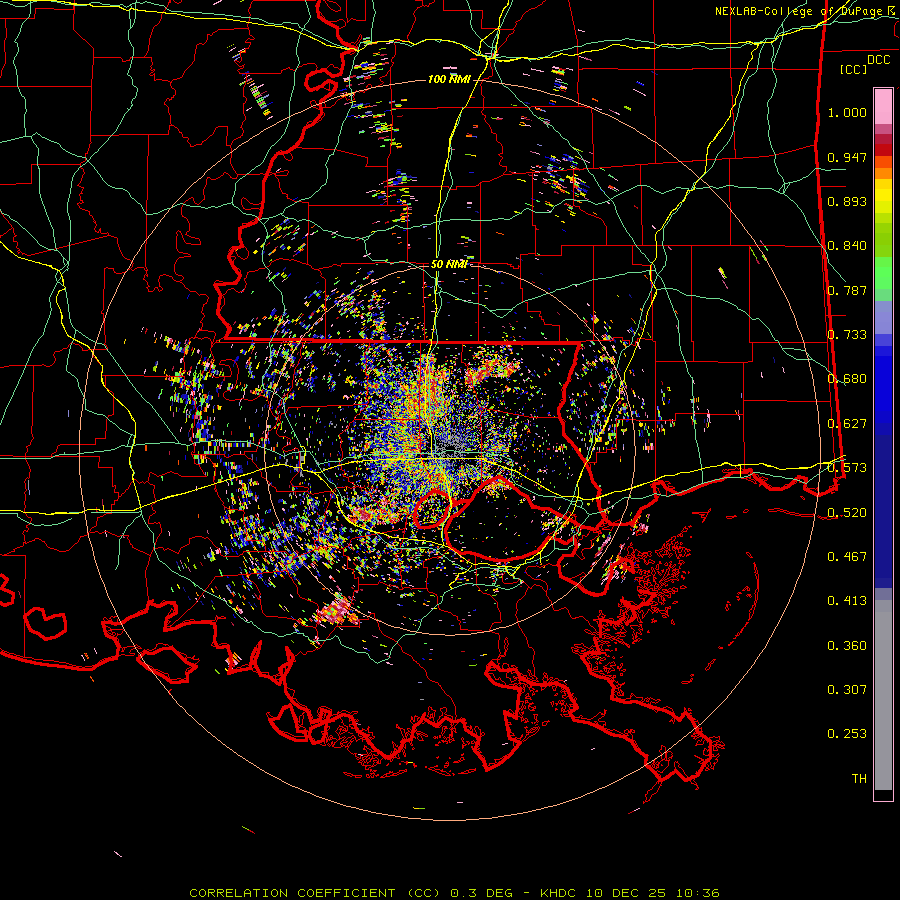This screenshot has width=900, height=900.
Task: Click the 0.3 DEG elevation text
Action: tap(481, 893)
